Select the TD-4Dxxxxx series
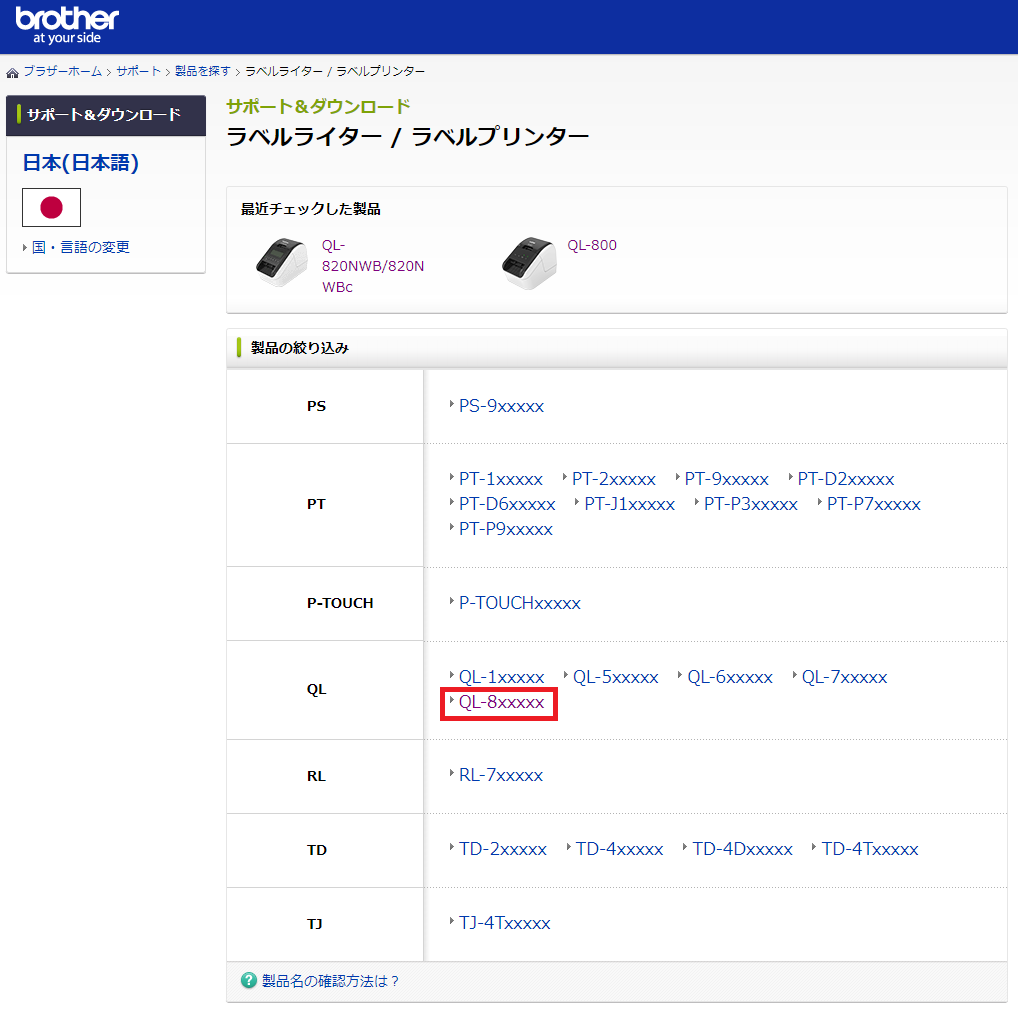The height and width of the screenshot is (1009, 1018). click(742, 849)
